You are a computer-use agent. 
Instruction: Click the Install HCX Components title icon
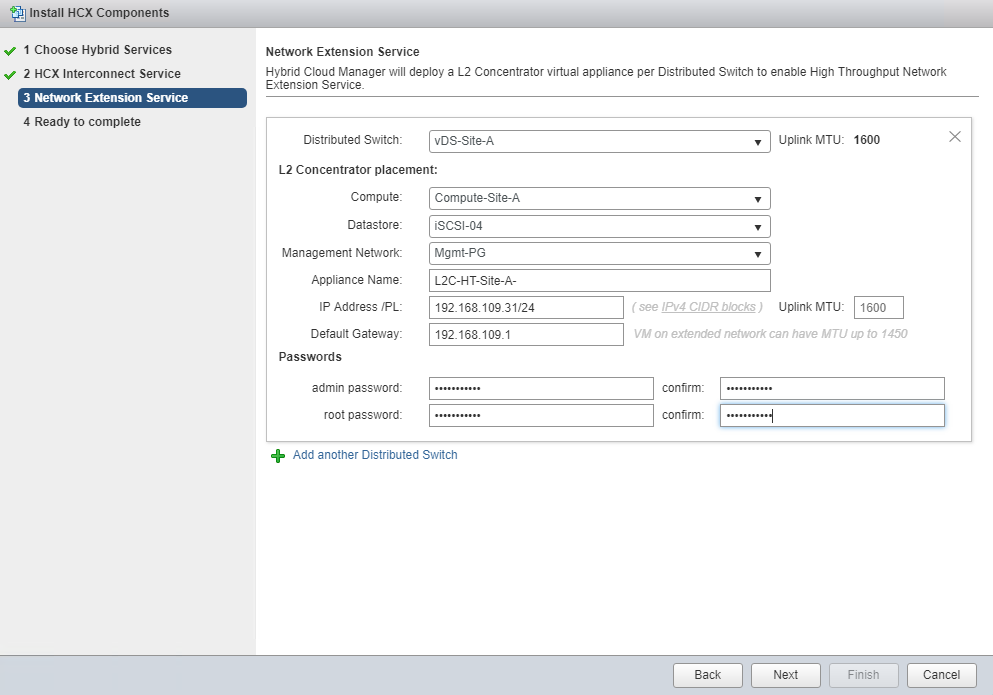tap(17, 13)
